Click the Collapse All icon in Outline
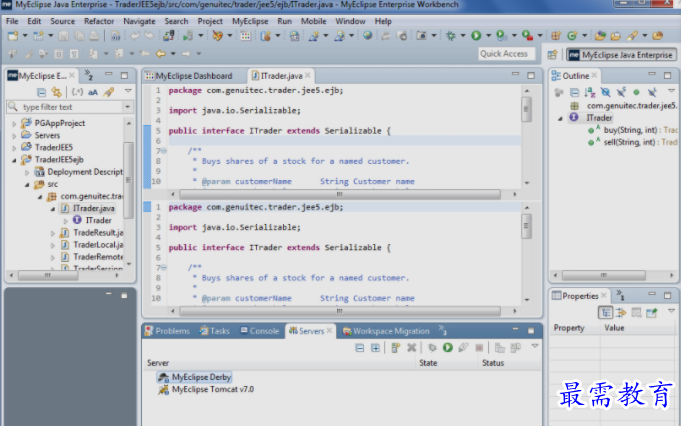The height and width of the screenshot is (426, 681). [574, 92]
